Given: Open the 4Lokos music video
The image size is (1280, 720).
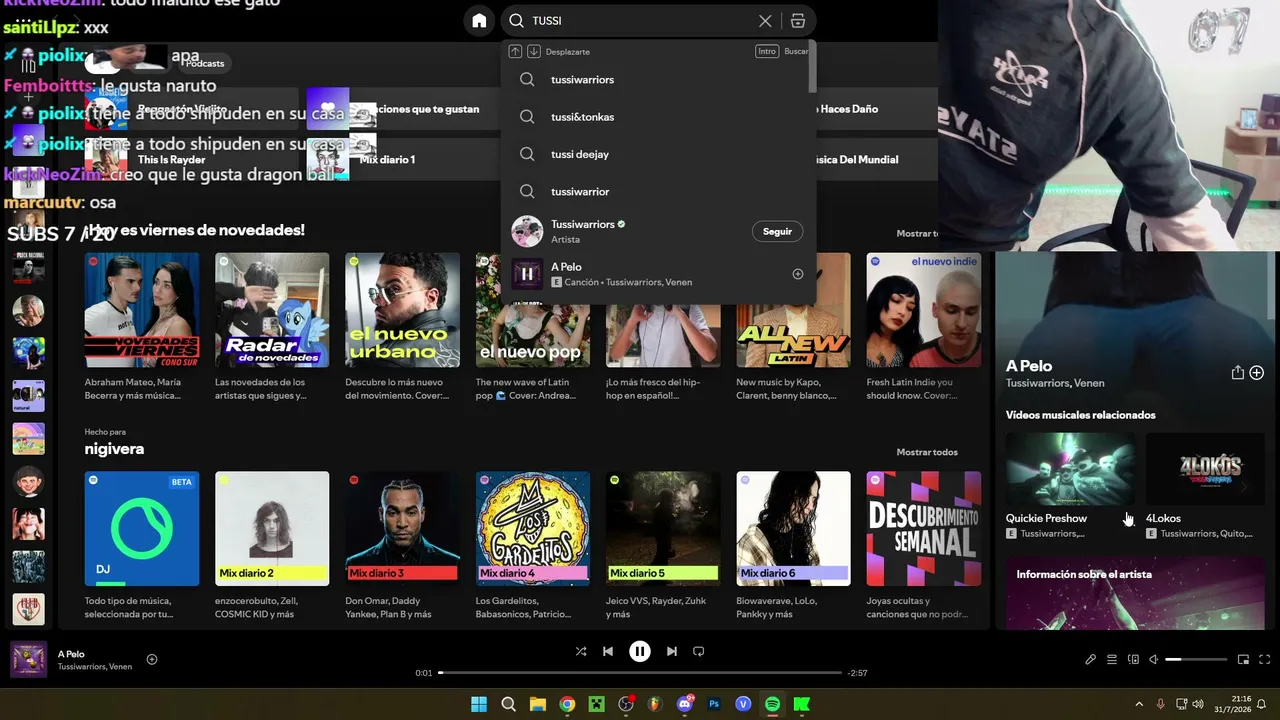Looking at the screenshot, I should [1205, 485].
